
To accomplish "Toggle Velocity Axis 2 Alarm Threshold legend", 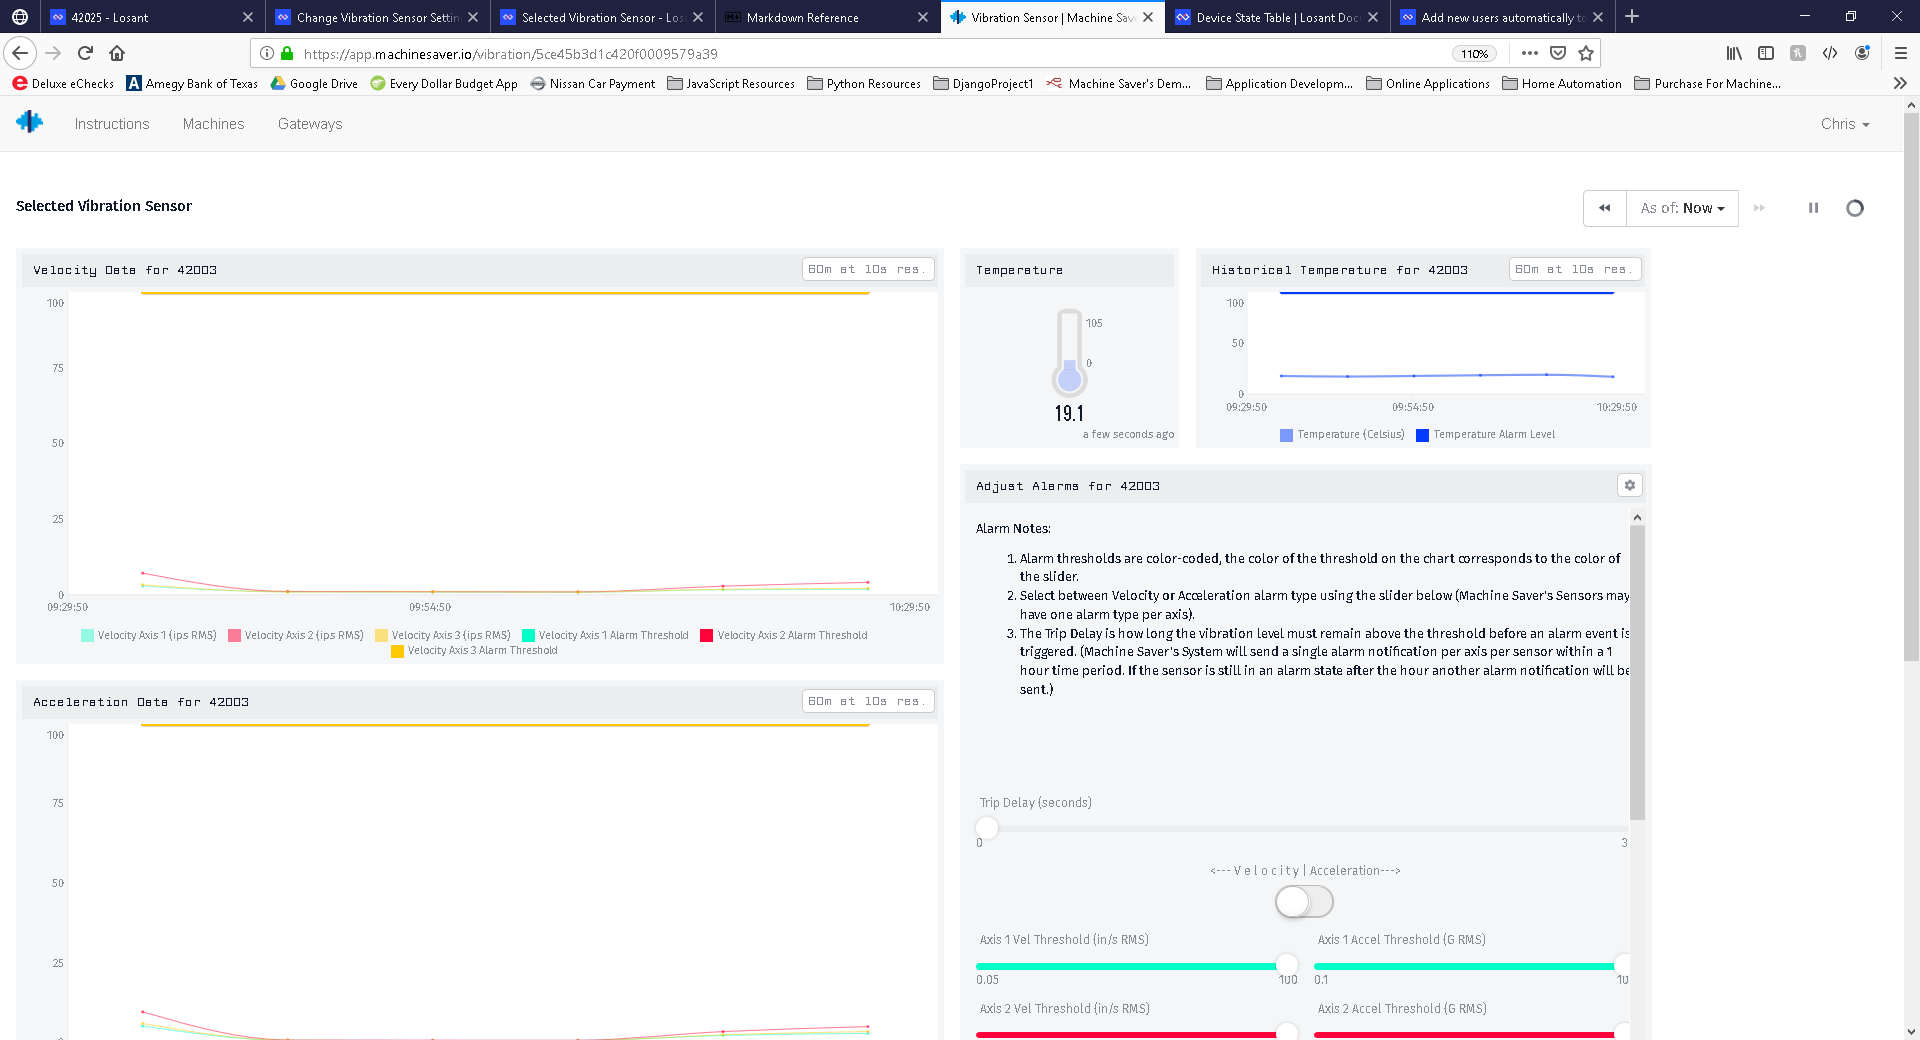I will click(x=784, y=635).
